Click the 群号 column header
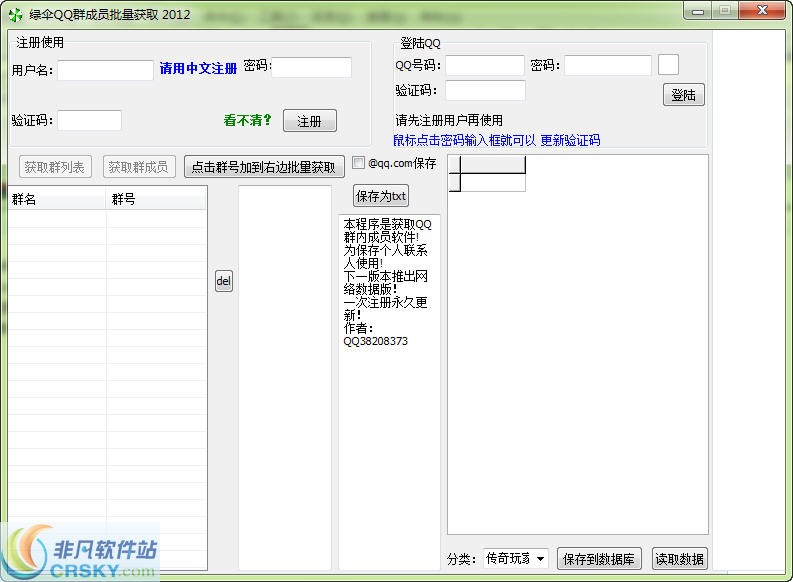 coord(156,199)
